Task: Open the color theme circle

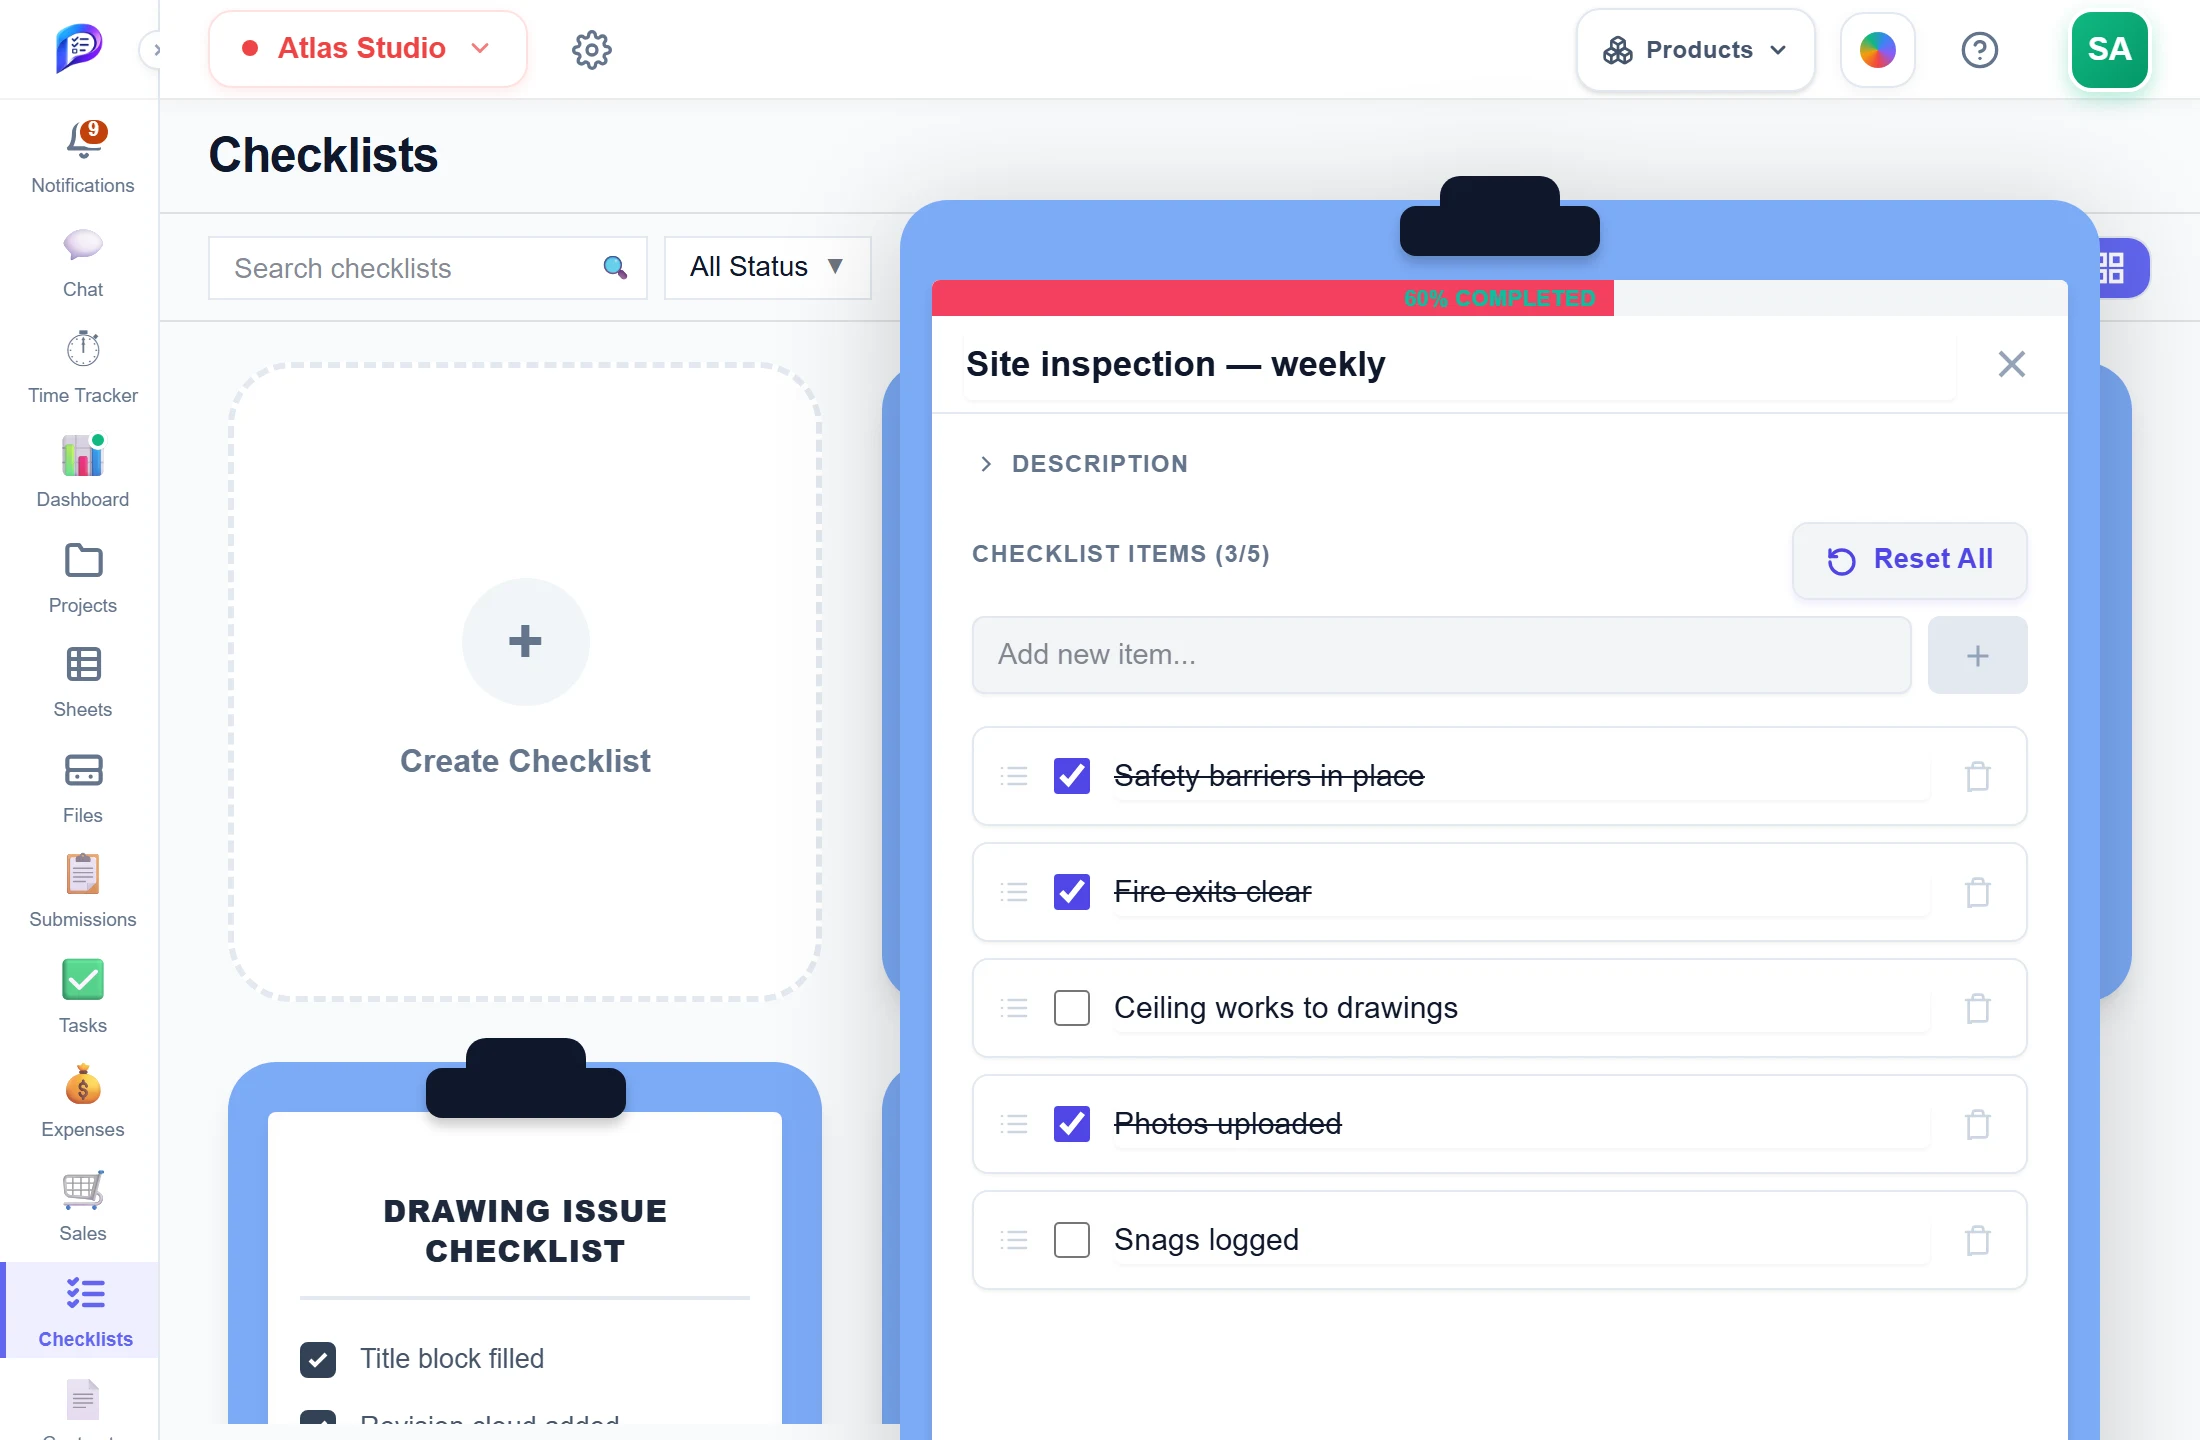Action: (x=1878, y=49)
